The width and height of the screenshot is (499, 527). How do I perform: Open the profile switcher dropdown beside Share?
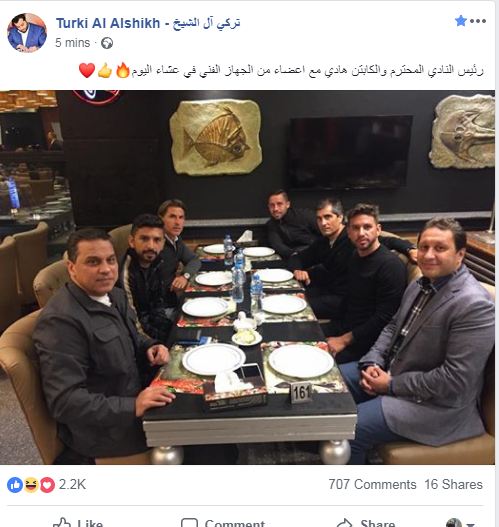pyautogui.click(x=460, y=523)
